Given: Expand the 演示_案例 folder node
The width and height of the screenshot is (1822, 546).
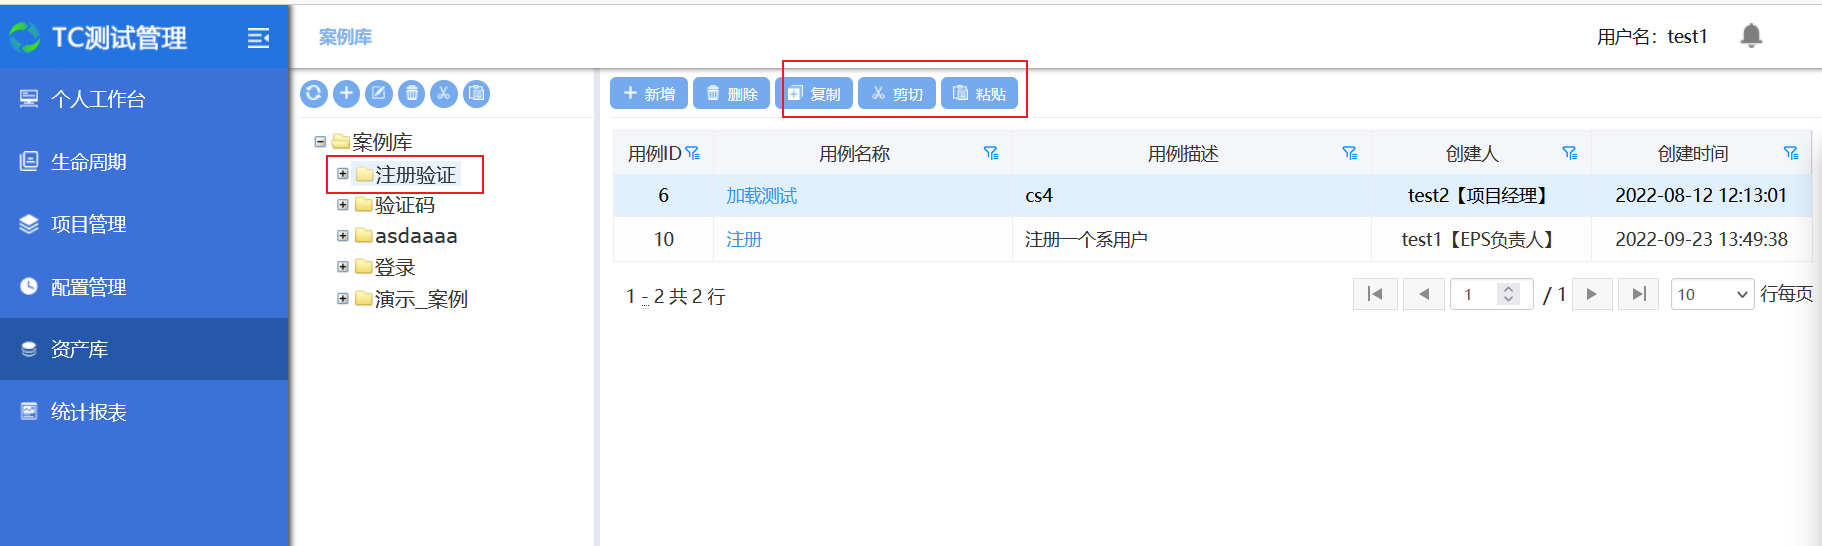Looking at the screenshot, I should [x=343, y=298].
